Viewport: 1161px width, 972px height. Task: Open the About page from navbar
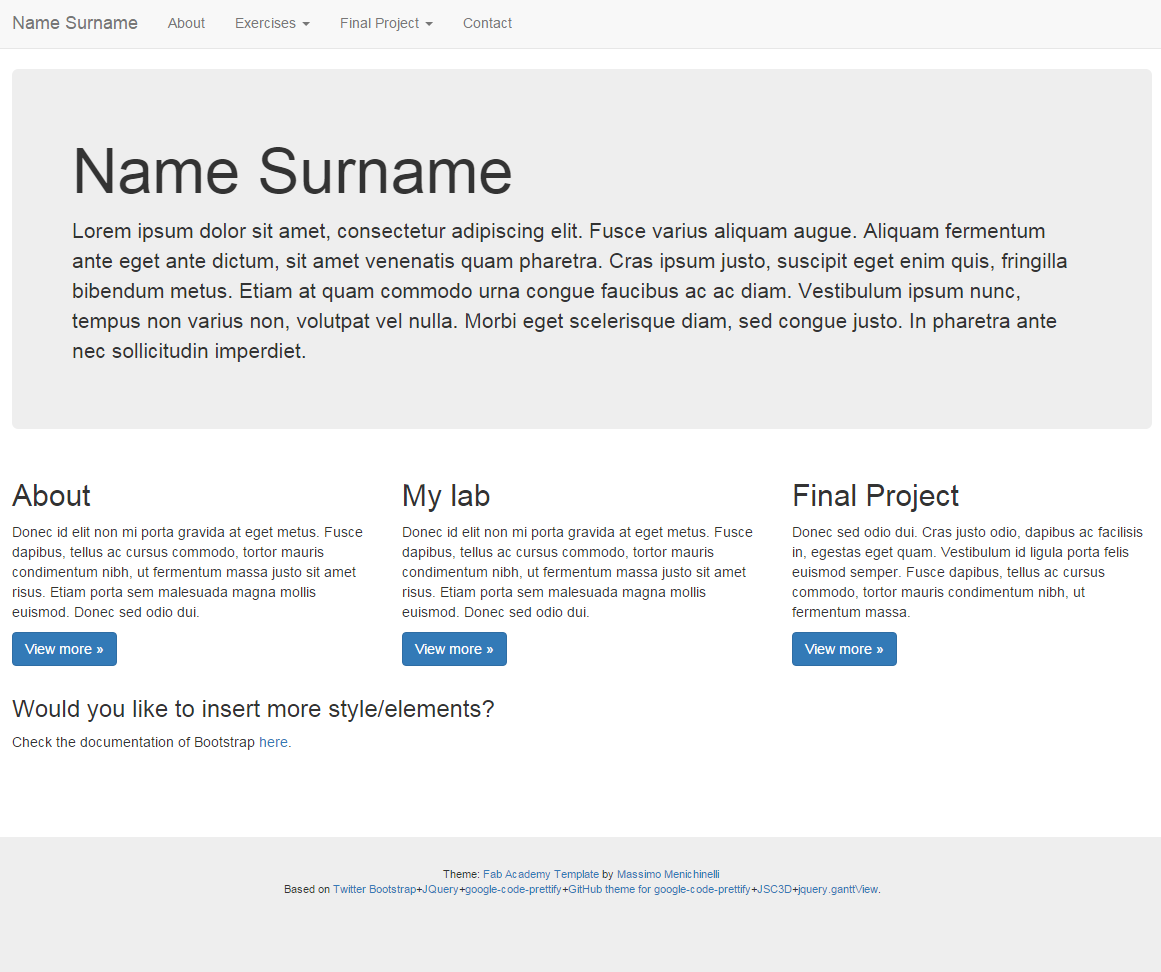tap(186, 23)
